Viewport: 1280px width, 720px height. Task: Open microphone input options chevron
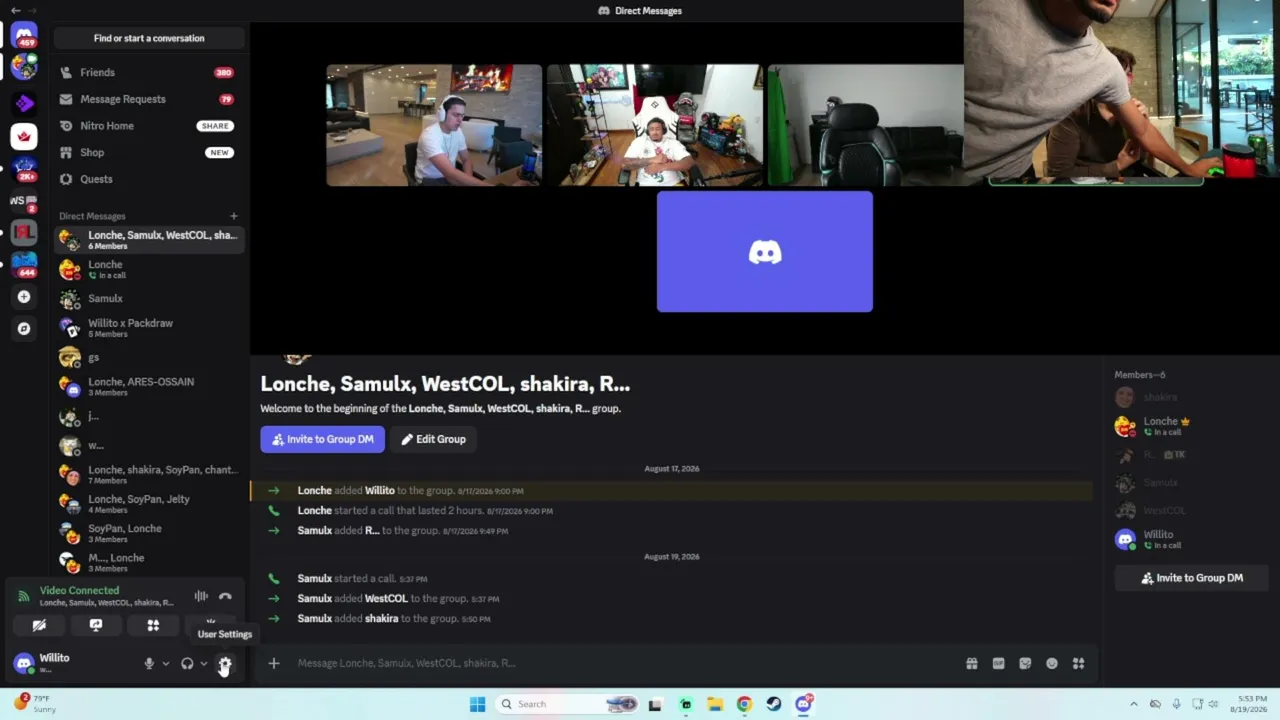coord(165,664)
